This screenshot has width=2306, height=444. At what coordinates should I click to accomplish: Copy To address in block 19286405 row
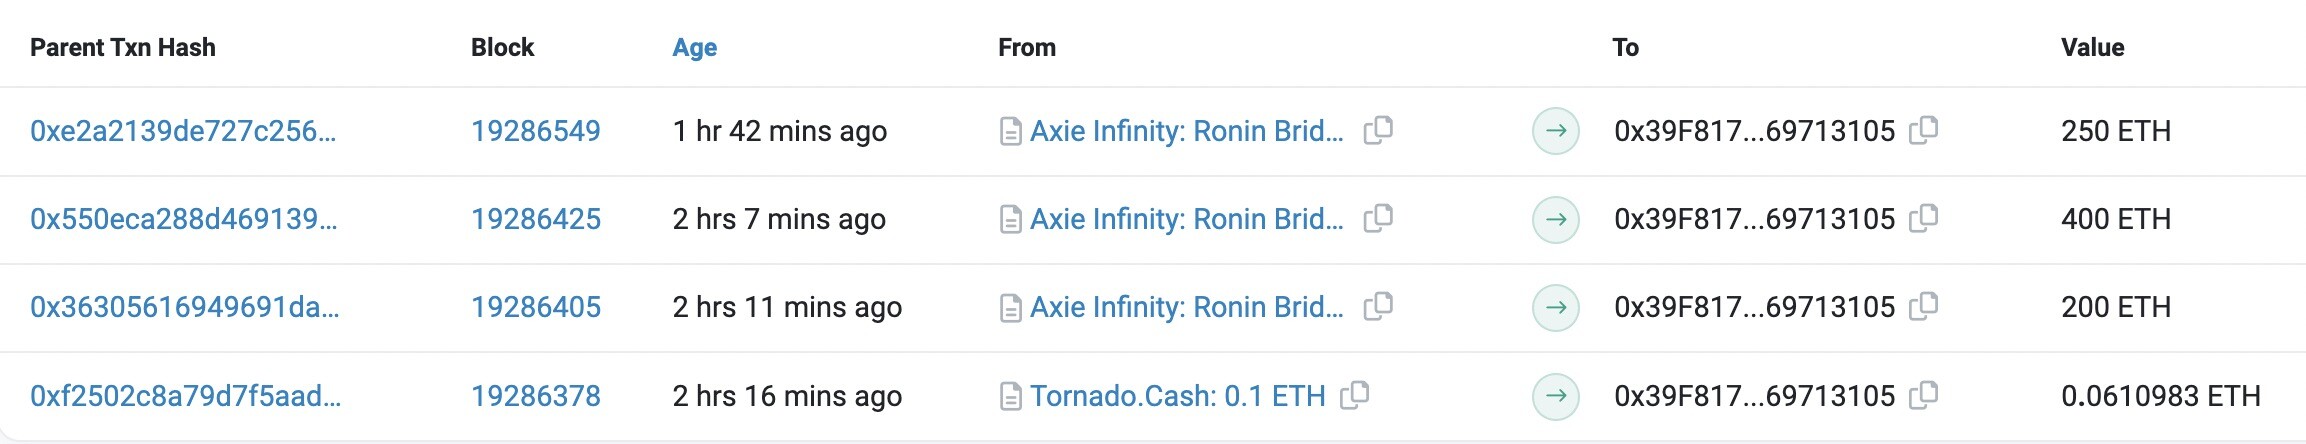(1923, 306)
